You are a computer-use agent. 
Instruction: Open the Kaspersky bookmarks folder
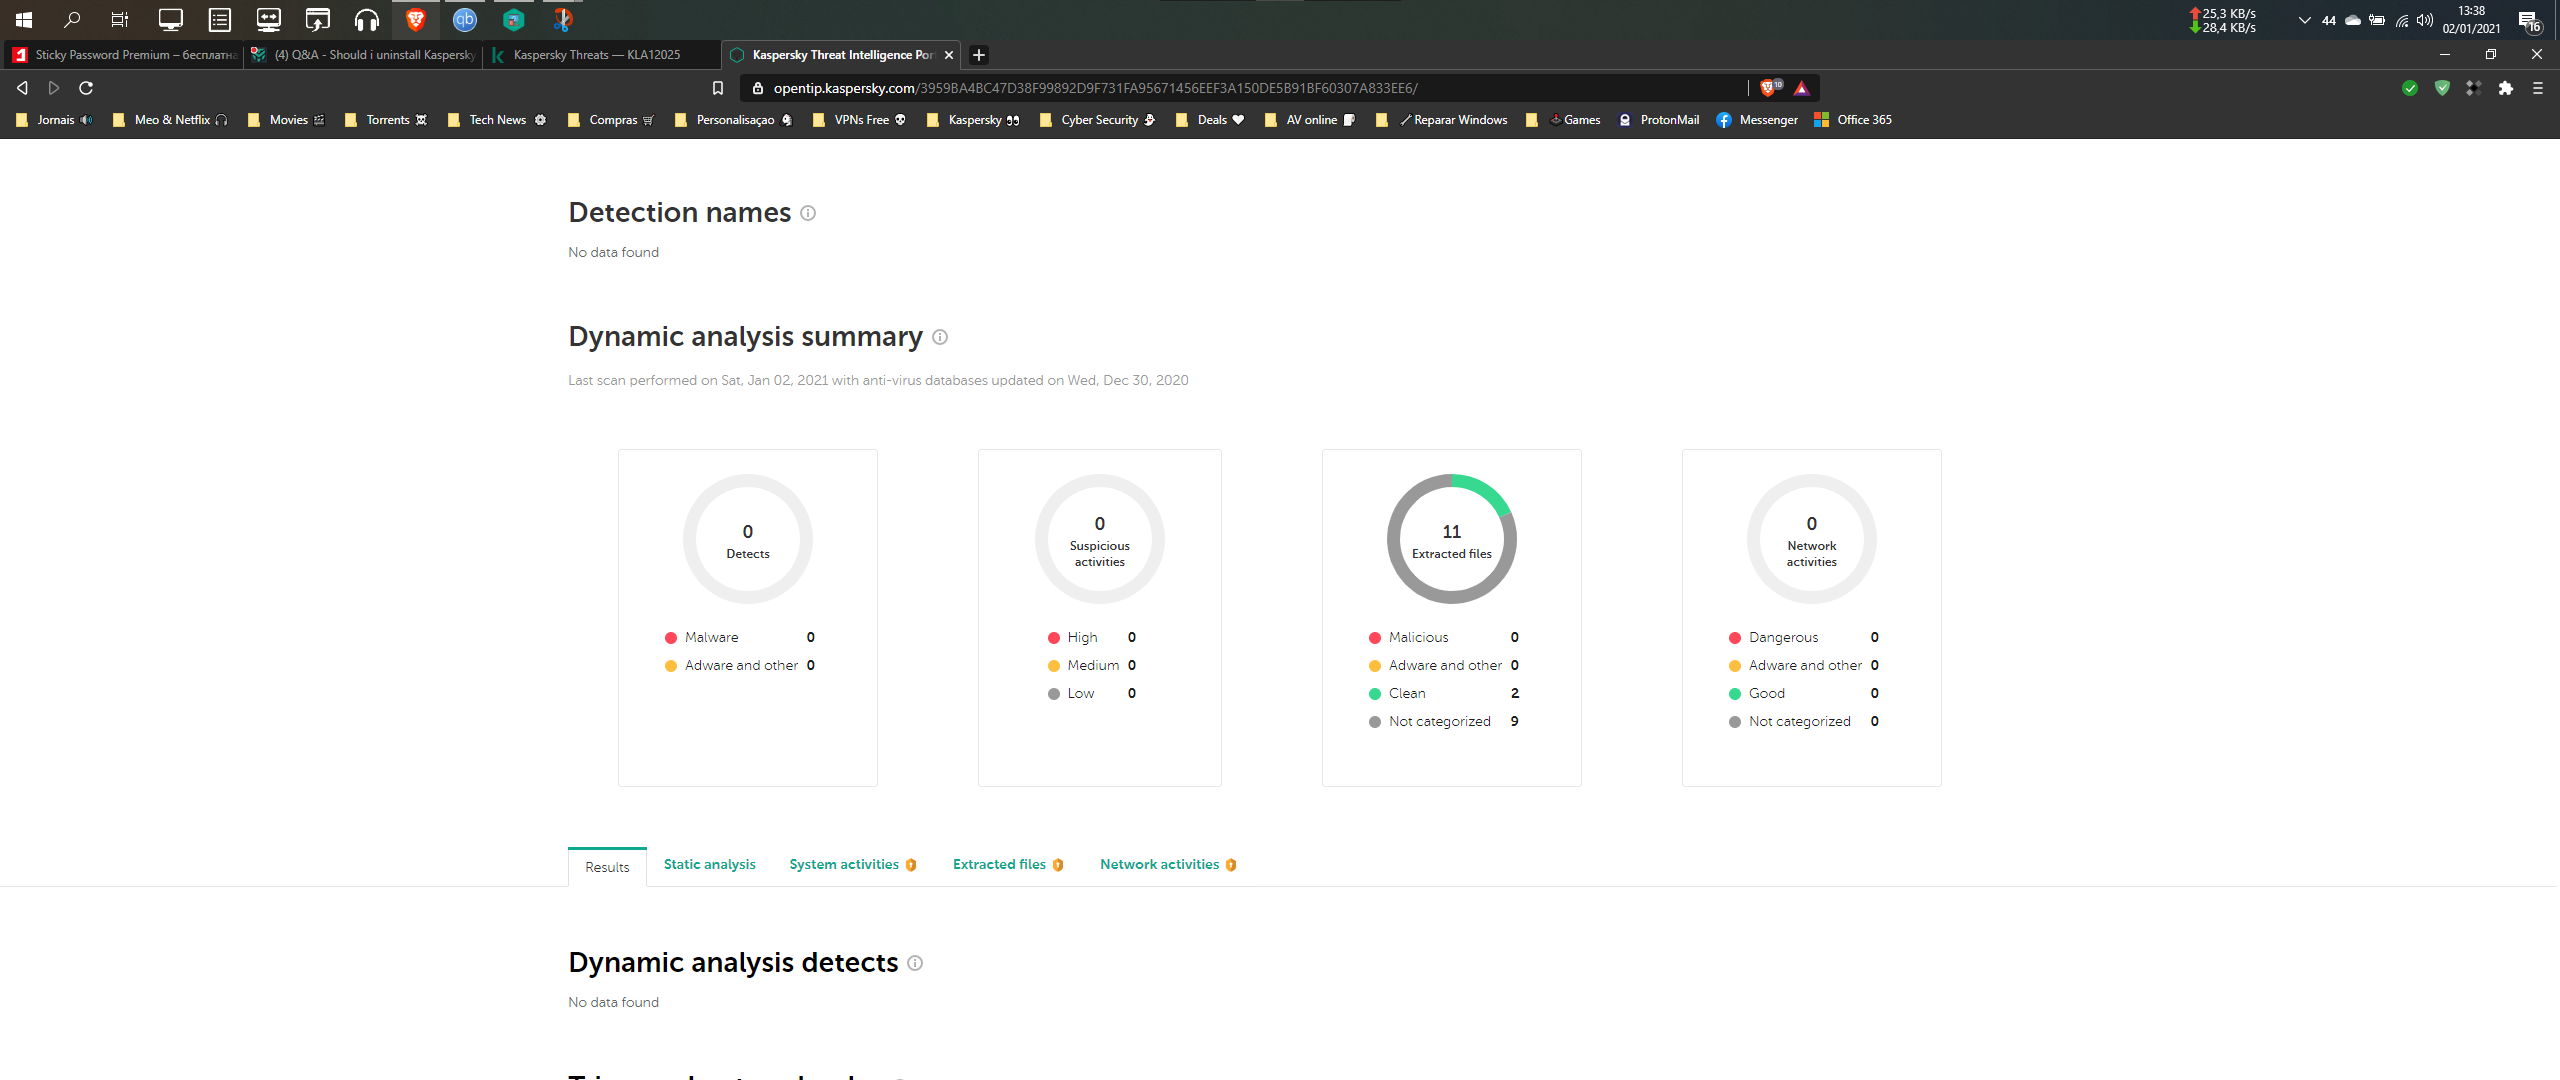coord(974,120)
